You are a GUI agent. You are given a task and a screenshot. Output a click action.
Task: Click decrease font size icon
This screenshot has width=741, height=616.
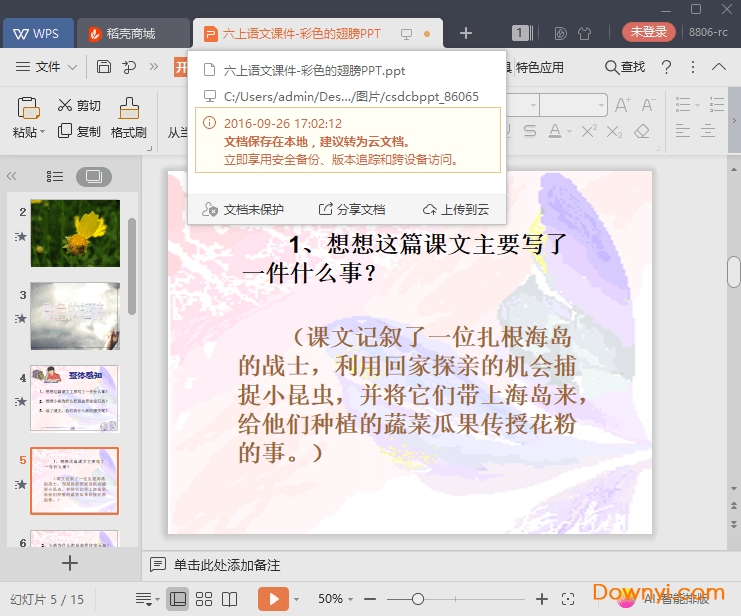(x=648, y=105)
